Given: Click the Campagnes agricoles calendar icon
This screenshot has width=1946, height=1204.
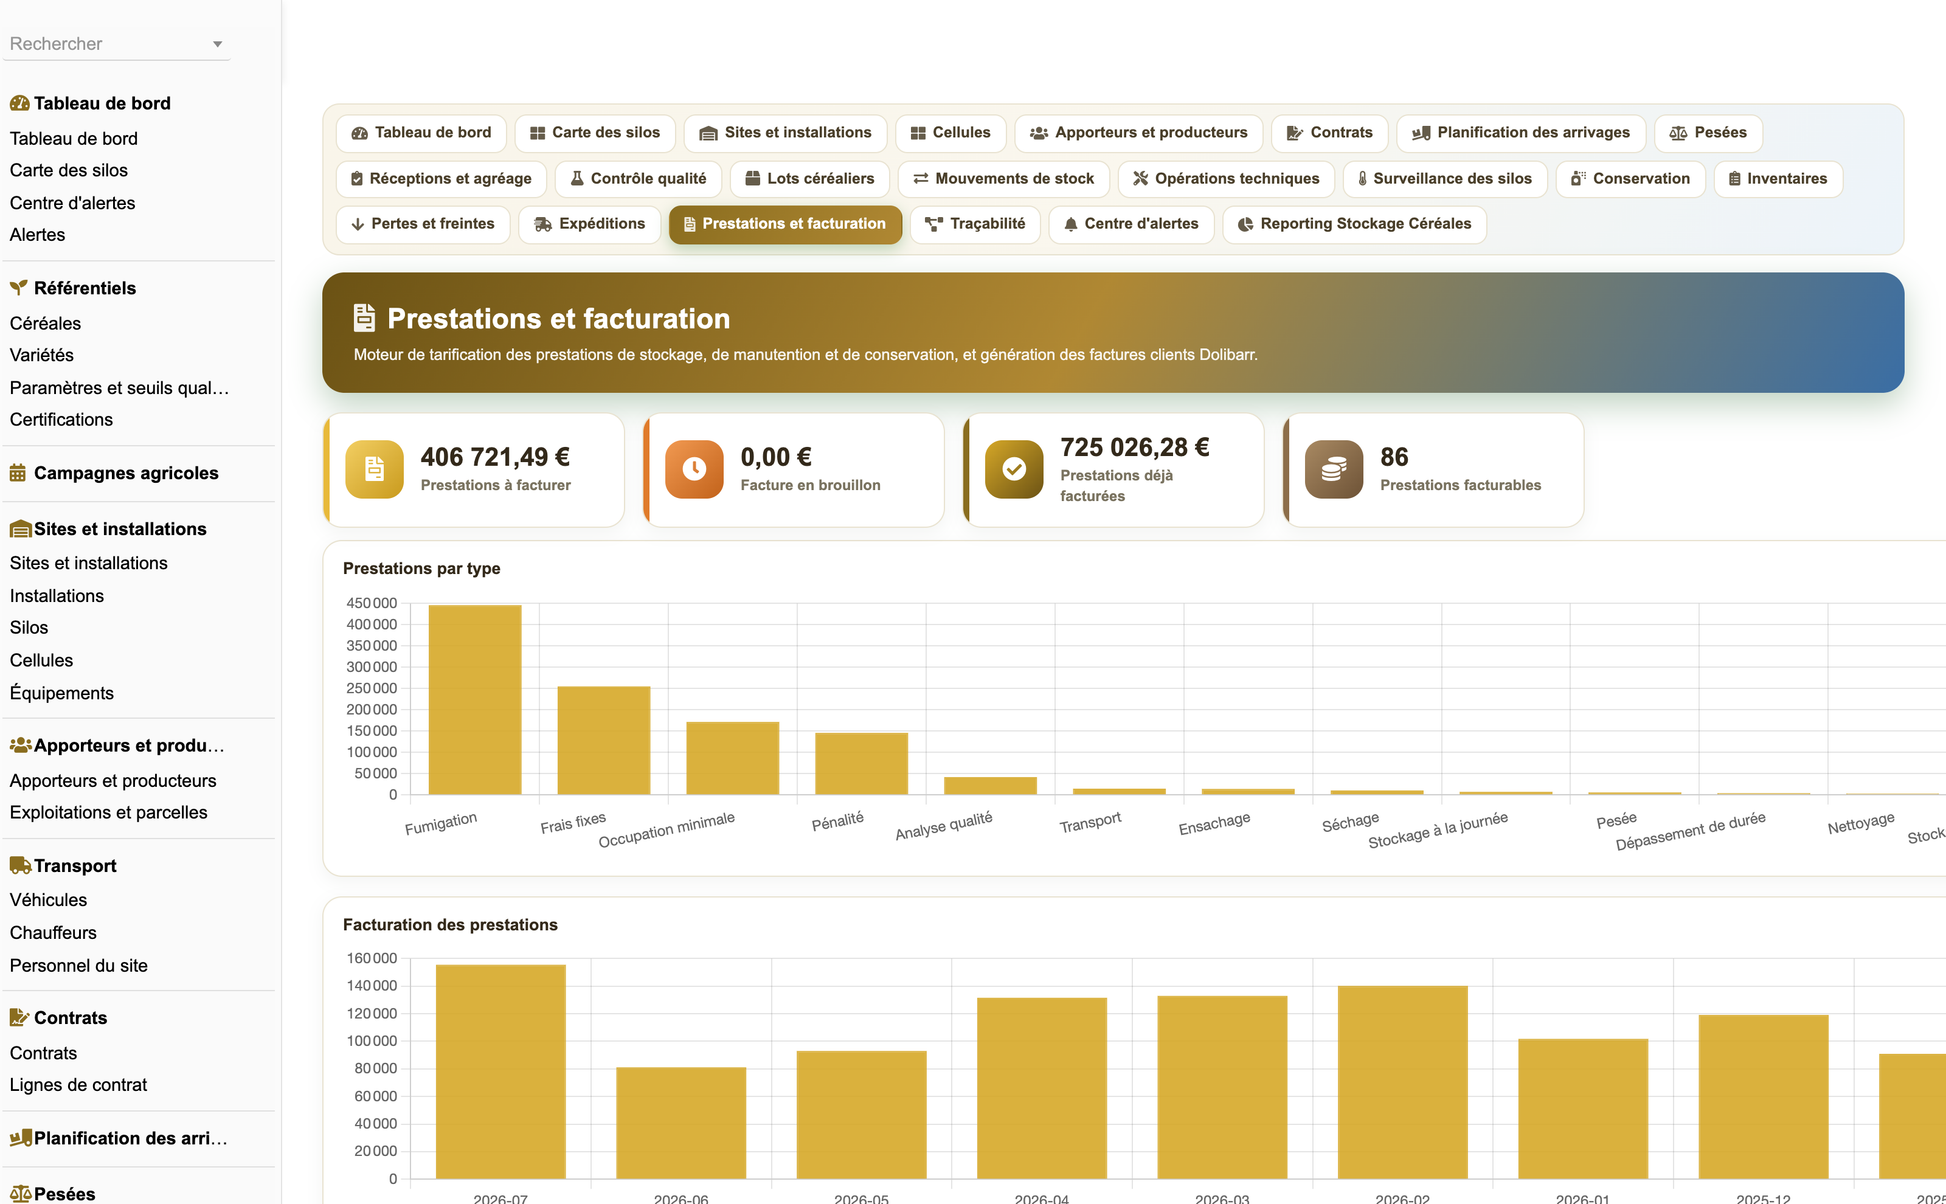Looking at the screenshot, I should point(18,473).
